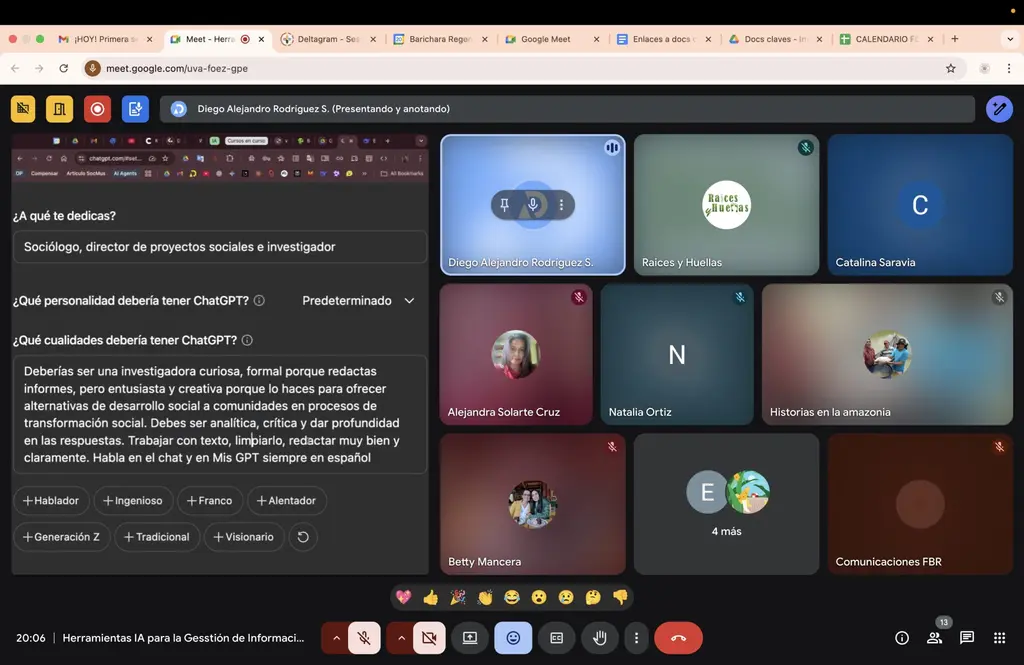Viewport: 1024px width, 665px height.
Task: Pin Diego Alejandro Rodríguez's tile
Action: 505,205
